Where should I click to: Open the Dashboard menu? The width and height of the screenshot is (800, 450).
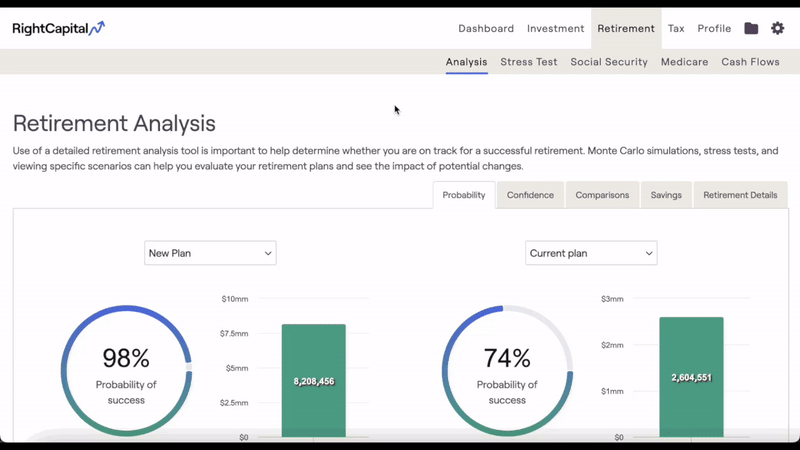486,29
